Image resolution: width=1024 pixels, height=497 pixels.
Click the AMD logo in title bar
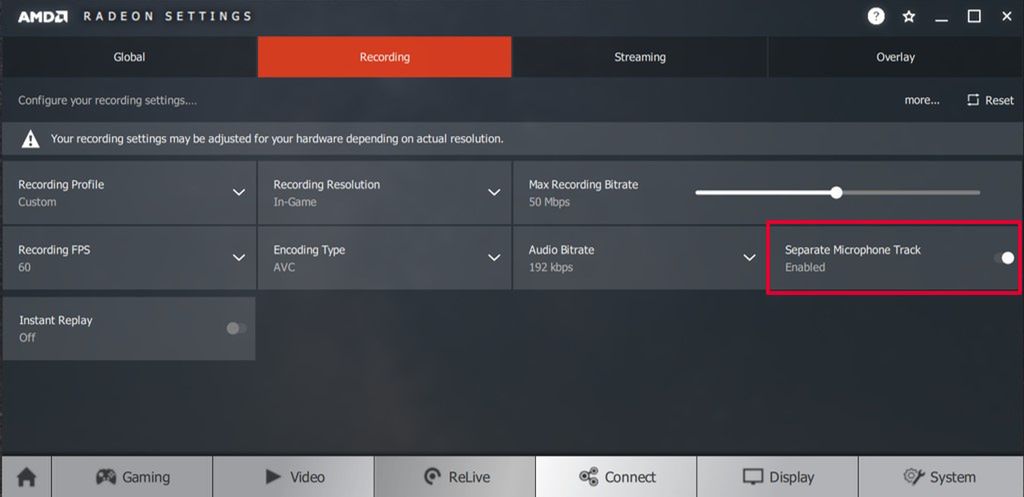(42, 17)
